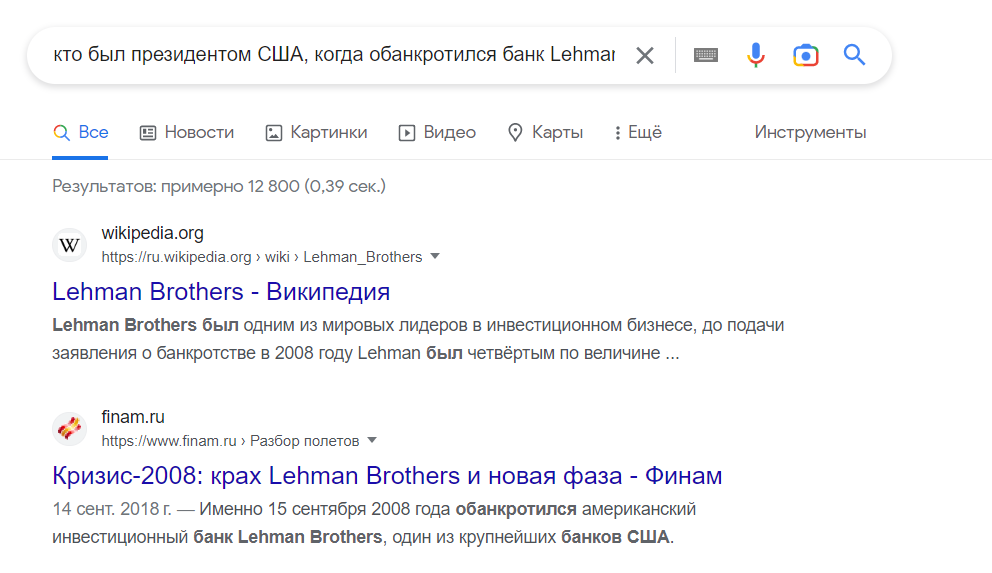This screenshot has width=992, height=573.
Task: Open the Карты tab
Action: (x=545, y=132)
